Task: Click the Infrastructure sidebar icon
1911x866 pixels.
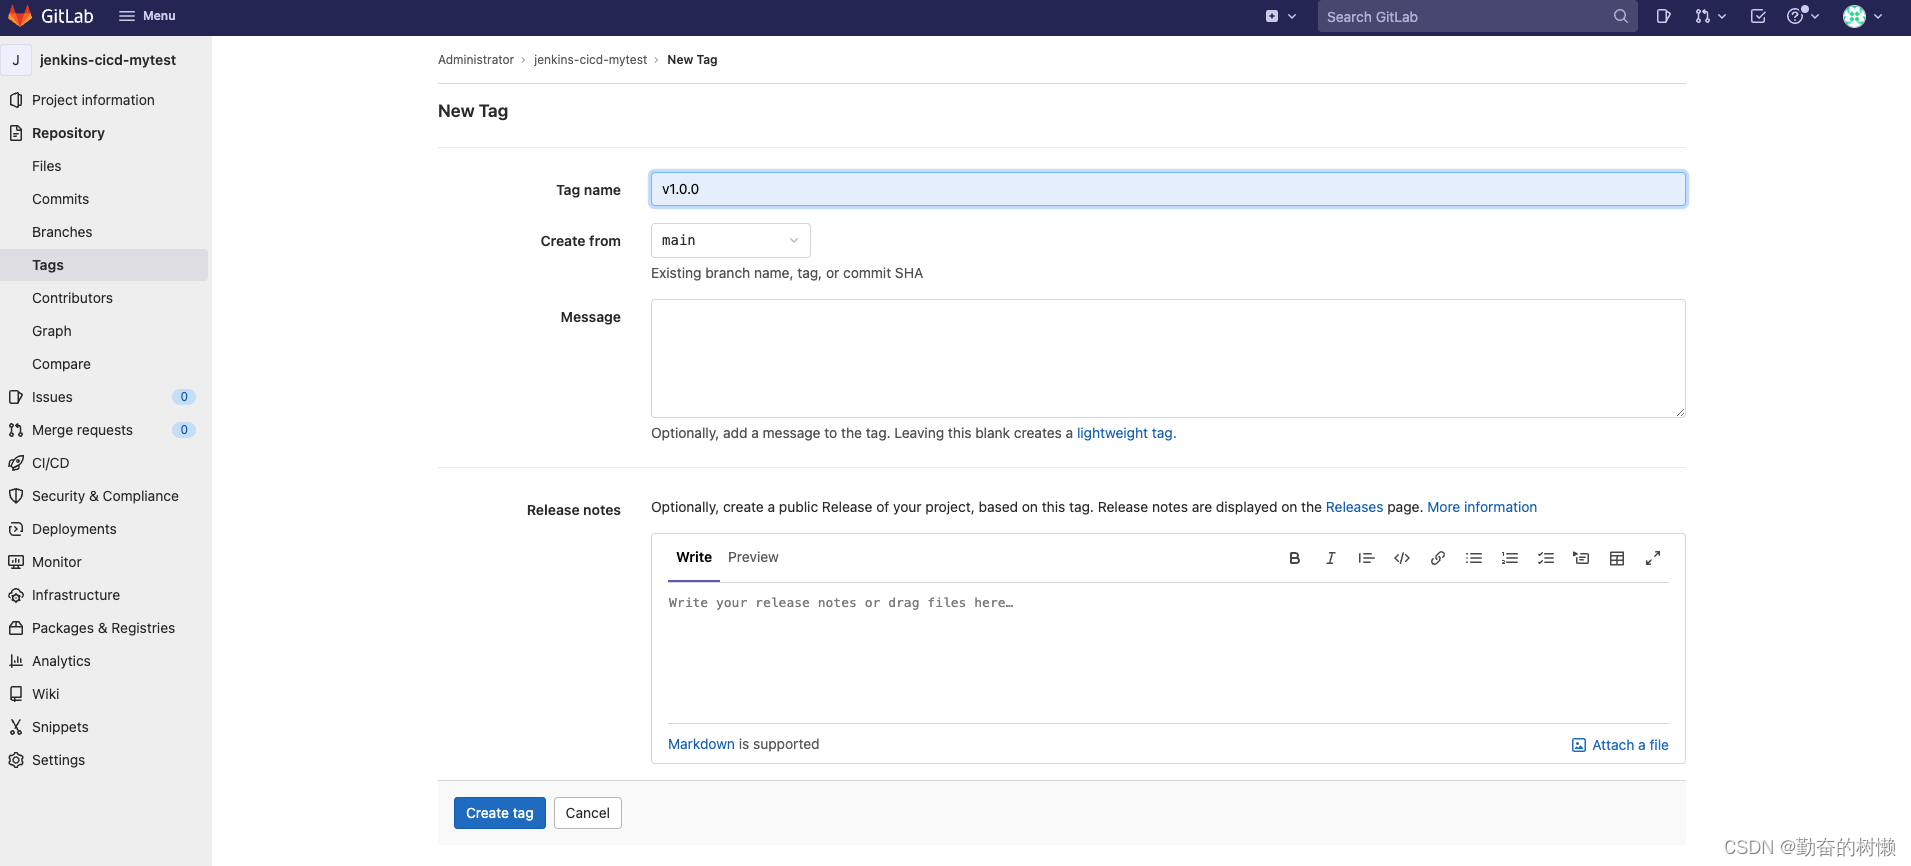Action: 16,595
